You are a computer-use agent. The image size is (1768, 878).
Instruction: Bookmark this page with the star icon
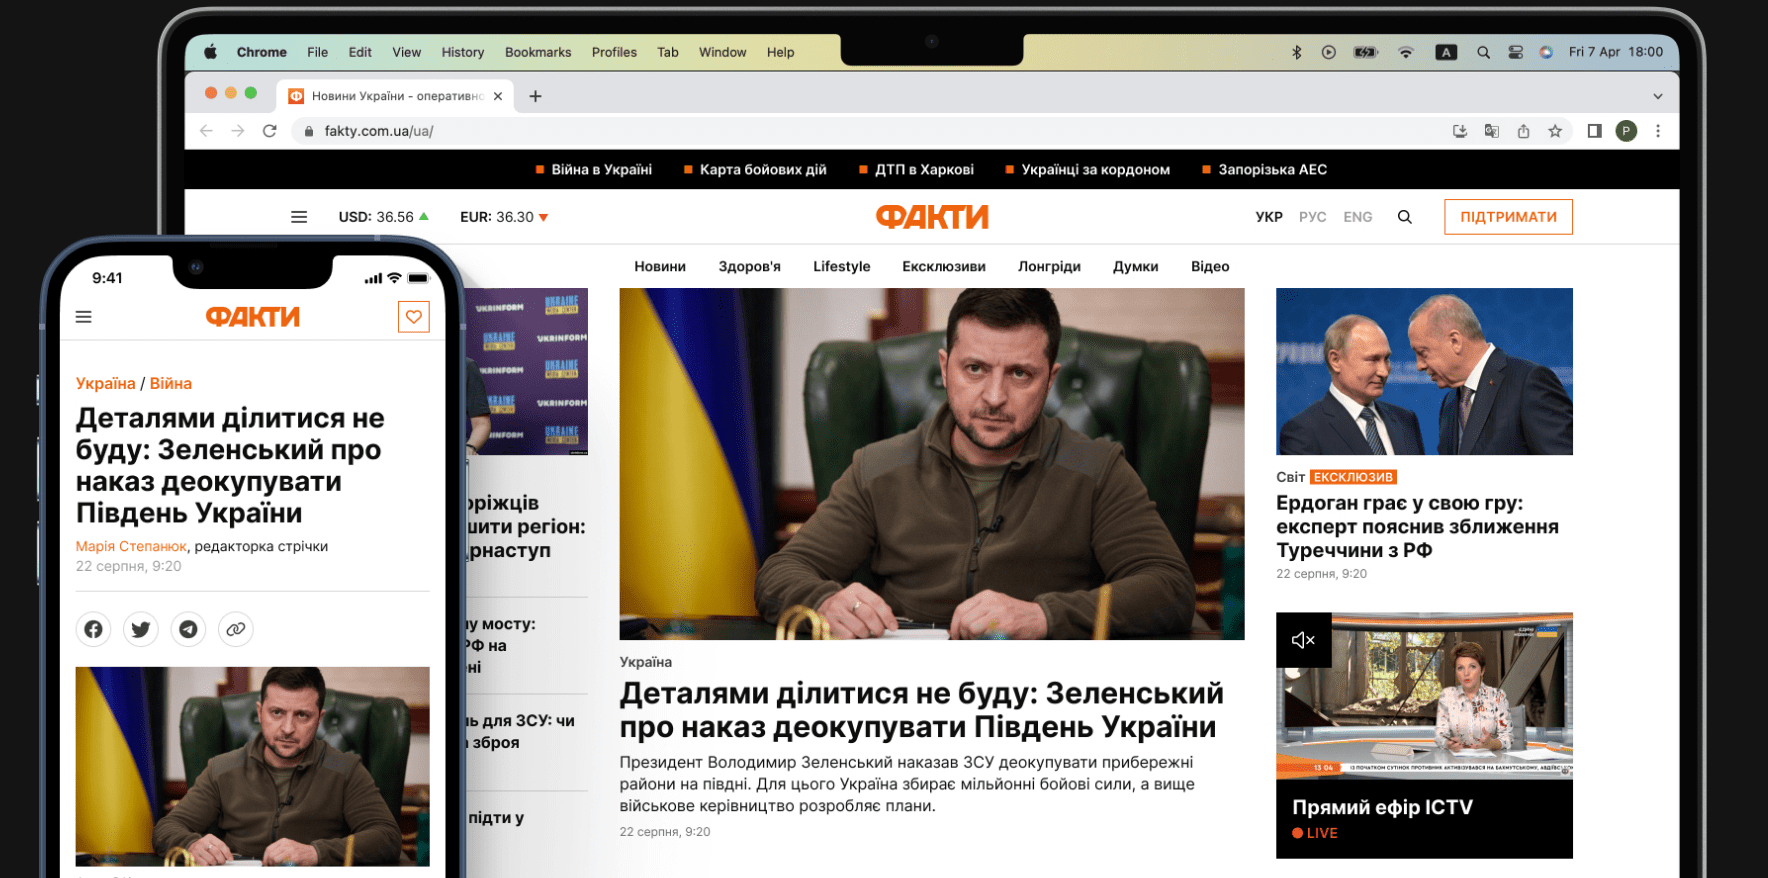[1555, 131]
